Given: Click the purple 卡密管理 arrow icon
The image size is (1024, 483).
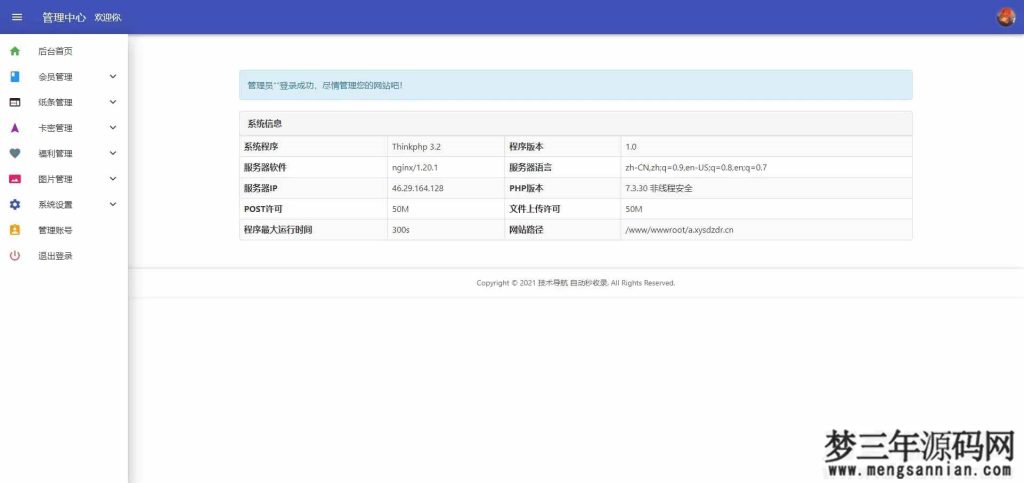Looking at the screenshot, I should tap(15, 128).
